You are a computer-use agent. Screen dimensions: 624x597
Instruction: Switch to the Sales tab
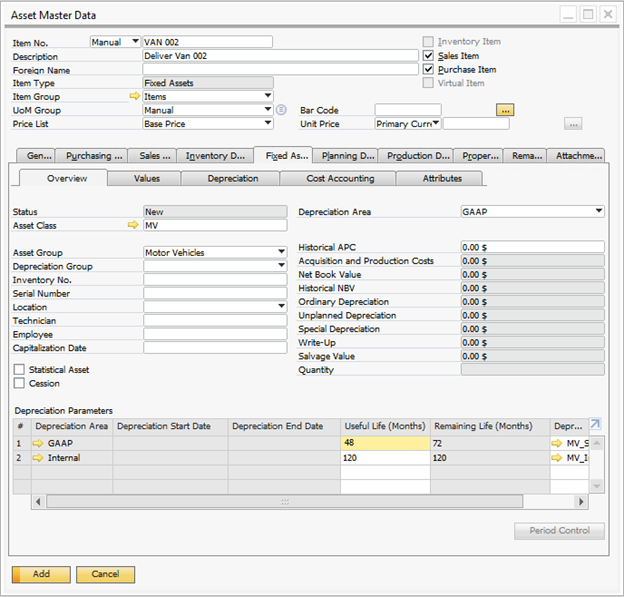152,156
